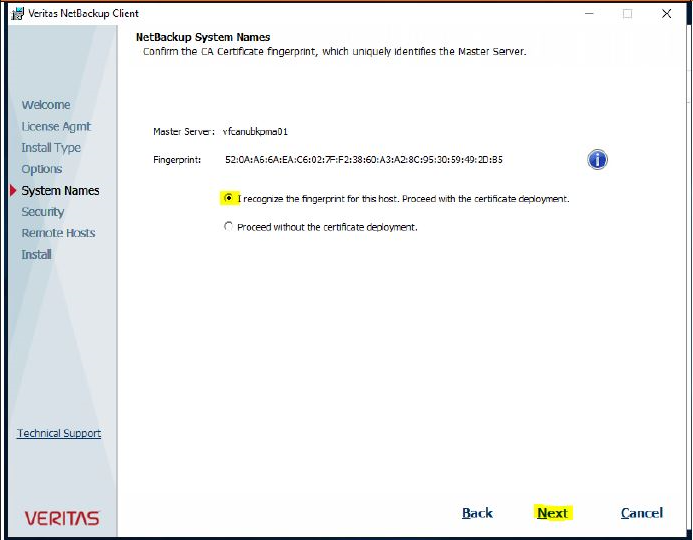
Task: Click the Welcome step in sidebar
Action: click(46, 105)
